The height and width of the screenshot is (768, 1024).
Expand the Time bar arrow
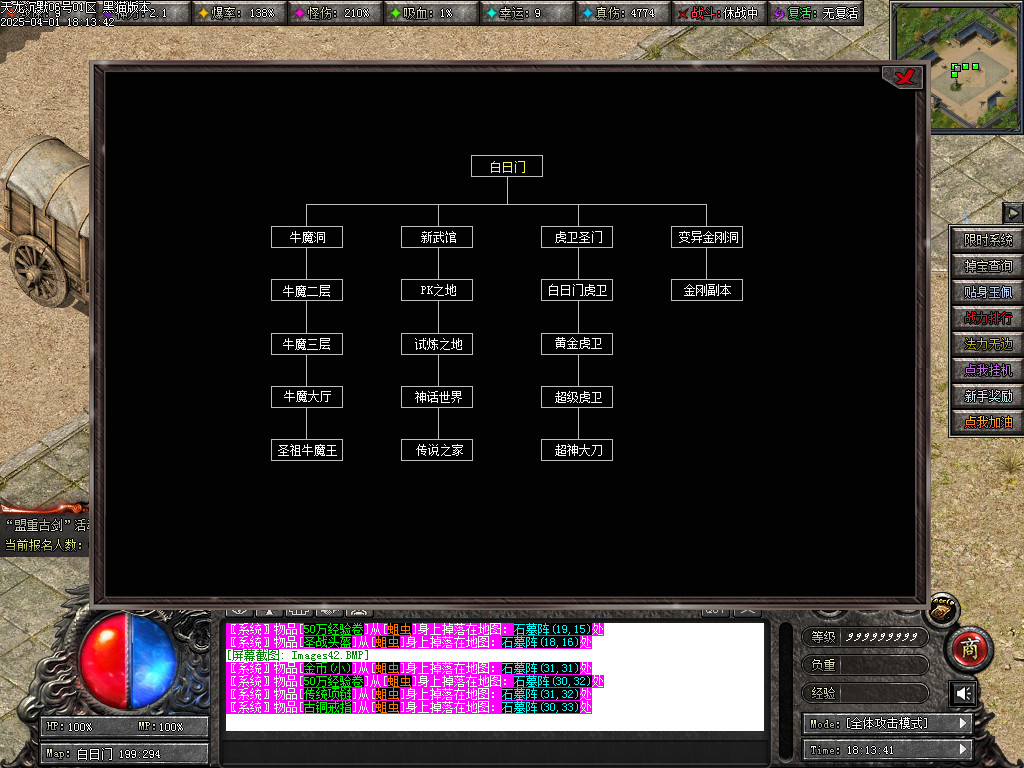coord(963,749)
